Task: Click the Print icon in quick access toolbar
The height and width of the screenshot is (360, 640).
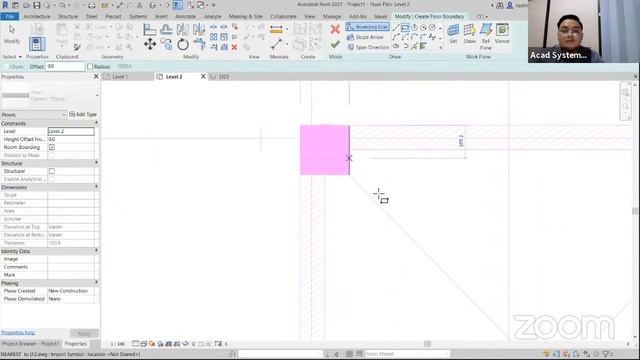Action: [92, 5]
